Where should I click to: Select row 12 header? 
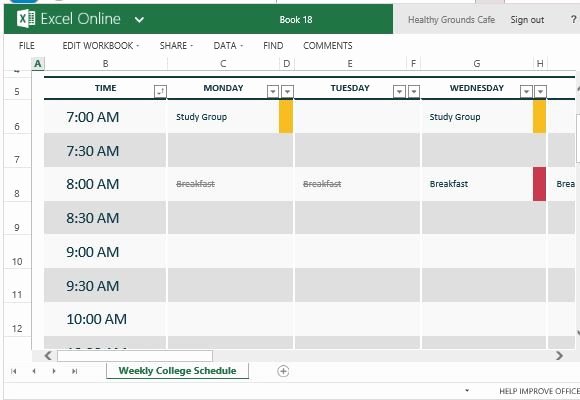pos(17,320)
